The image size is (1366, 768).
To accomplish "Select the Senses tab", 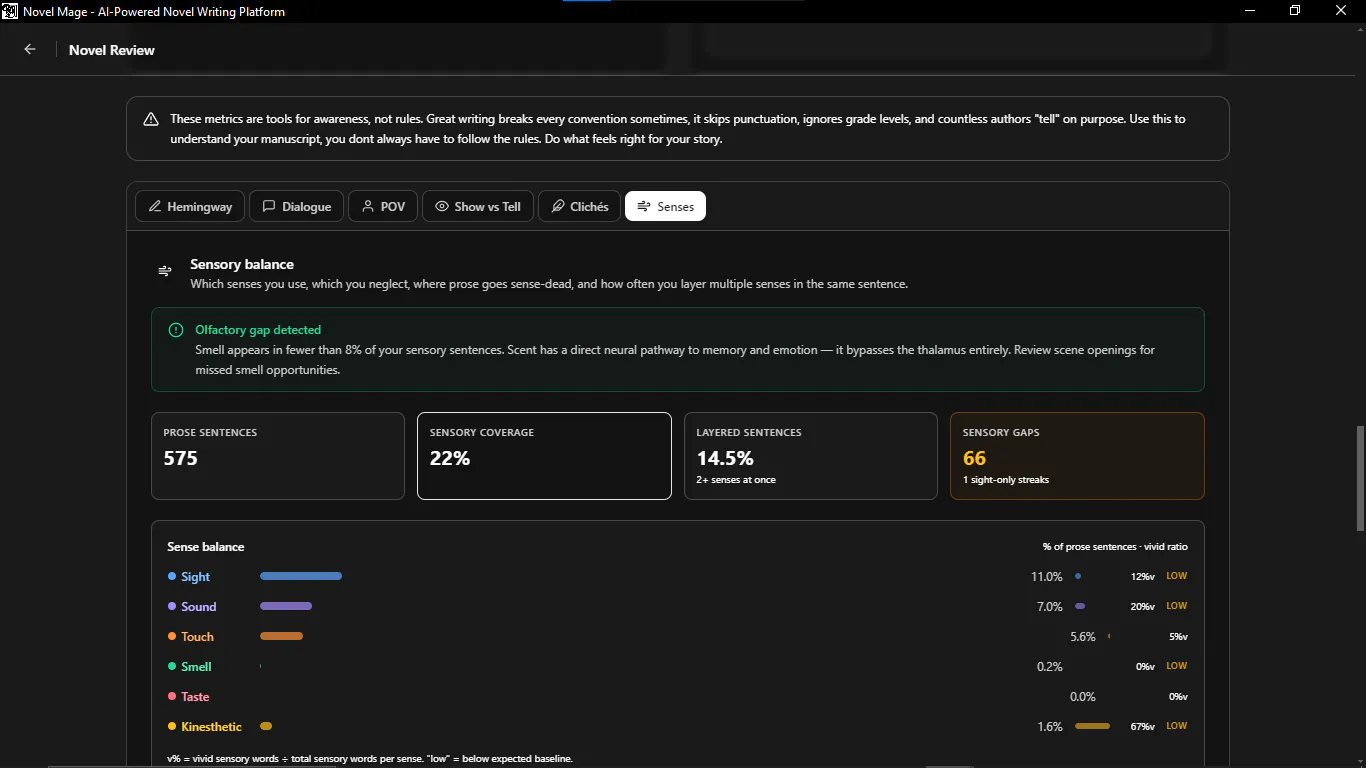I will pos(665,206).
